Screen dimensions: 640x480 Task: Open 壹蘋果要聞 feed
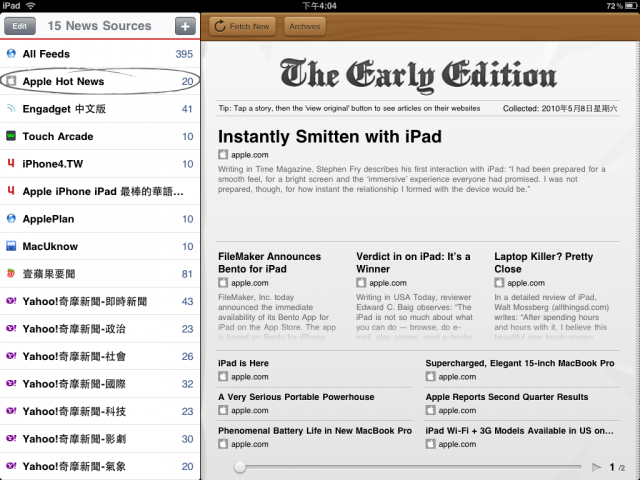coord(100,274)
